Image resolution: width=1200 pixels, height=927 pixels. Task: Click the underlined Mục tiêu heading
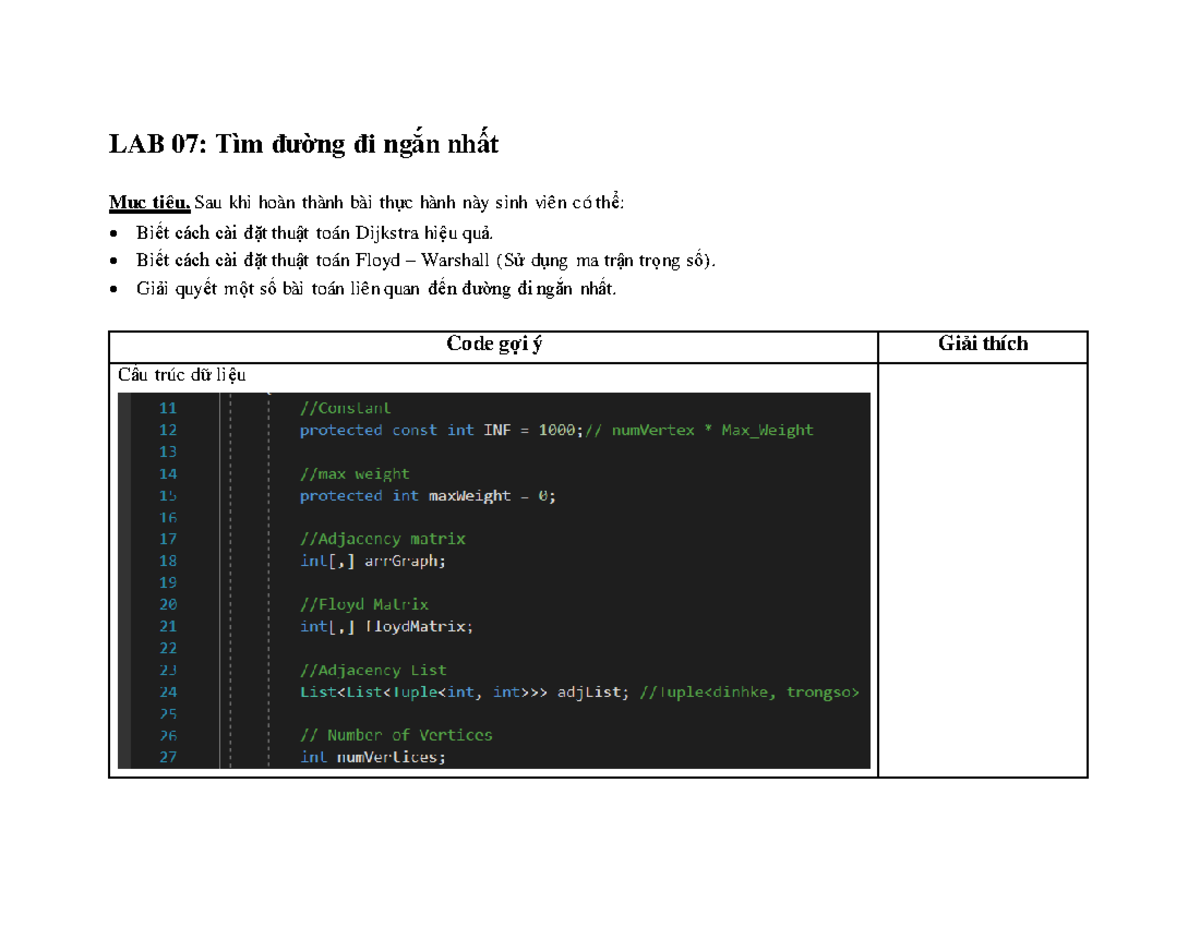(x=150, y=204)
